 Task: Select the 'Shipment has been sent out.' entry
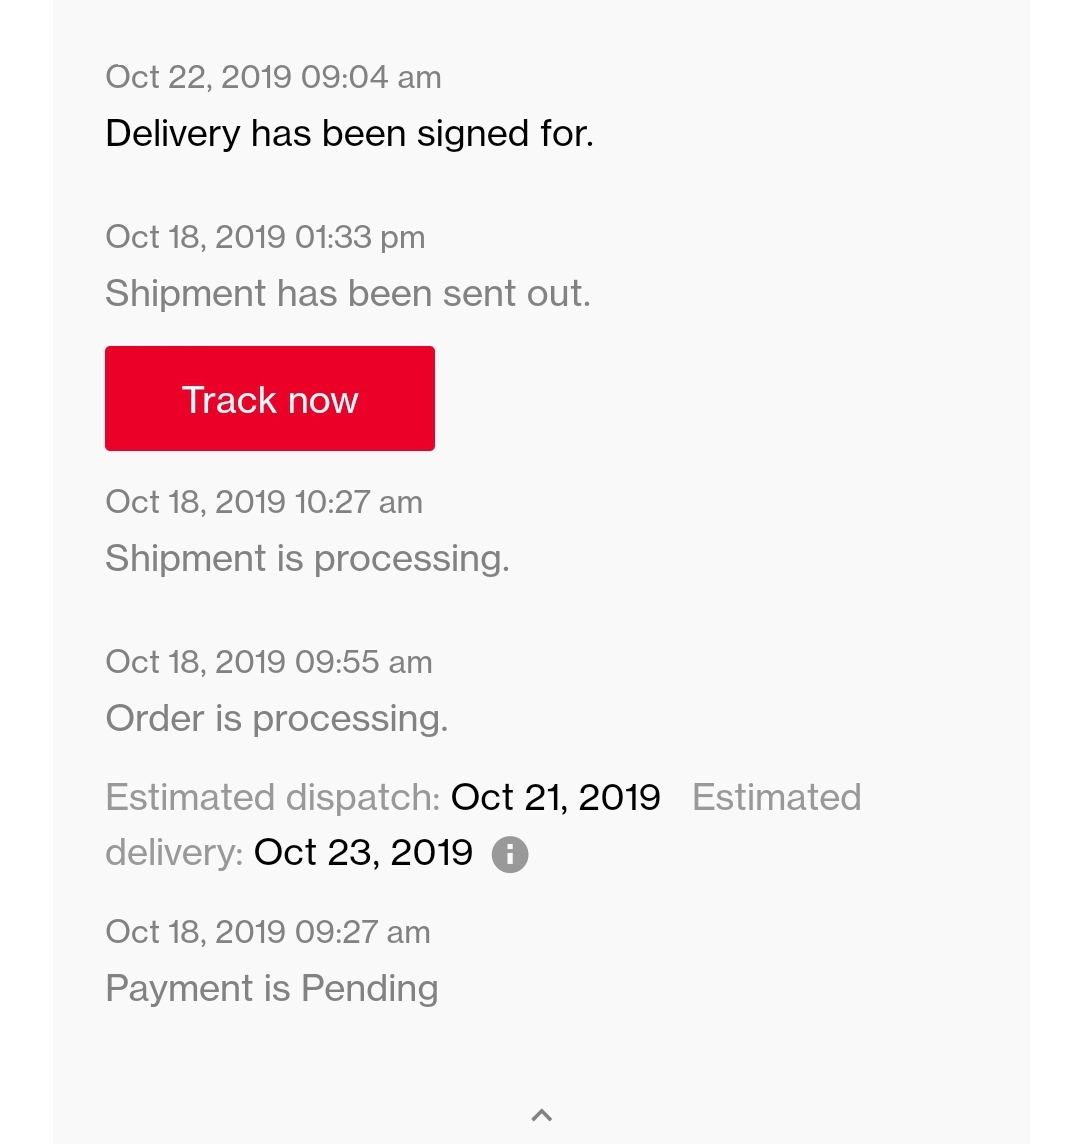(x=348, y=293)
